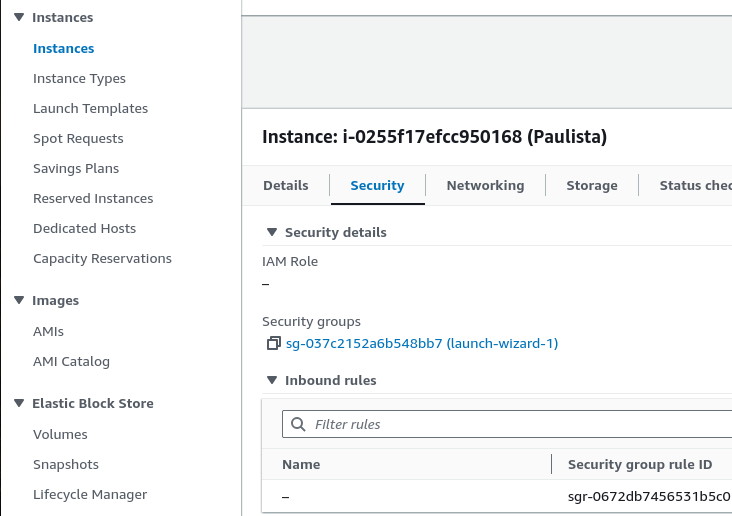Select the instance heading i-0255f17efcc950168 (Paulista)
Viewport: 732px width, 516px height.
tap(434, 137)
